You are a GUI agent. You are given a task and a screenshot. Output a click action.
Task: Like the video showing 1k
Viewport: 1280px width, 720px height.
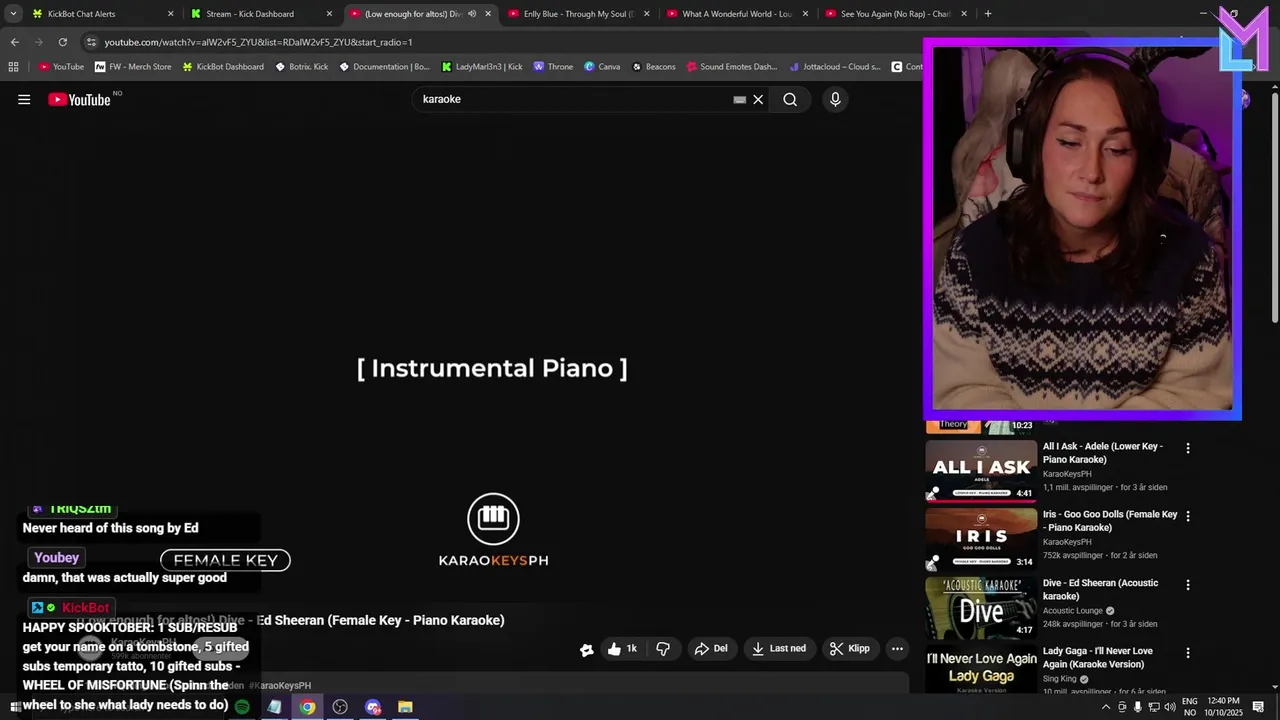(622, 648)
